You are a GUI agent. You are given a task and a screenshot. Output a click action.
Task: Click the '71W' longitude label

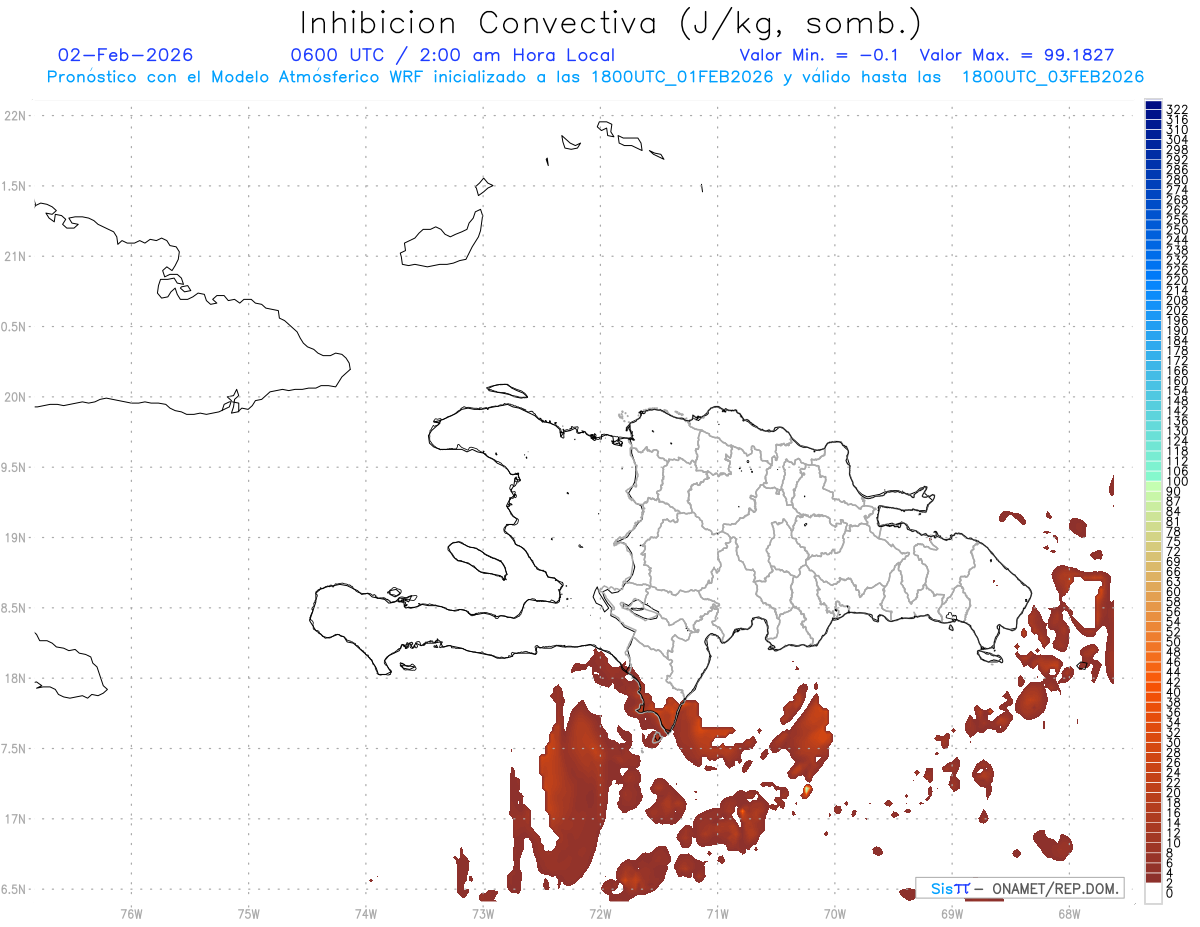tap(717, 912)
